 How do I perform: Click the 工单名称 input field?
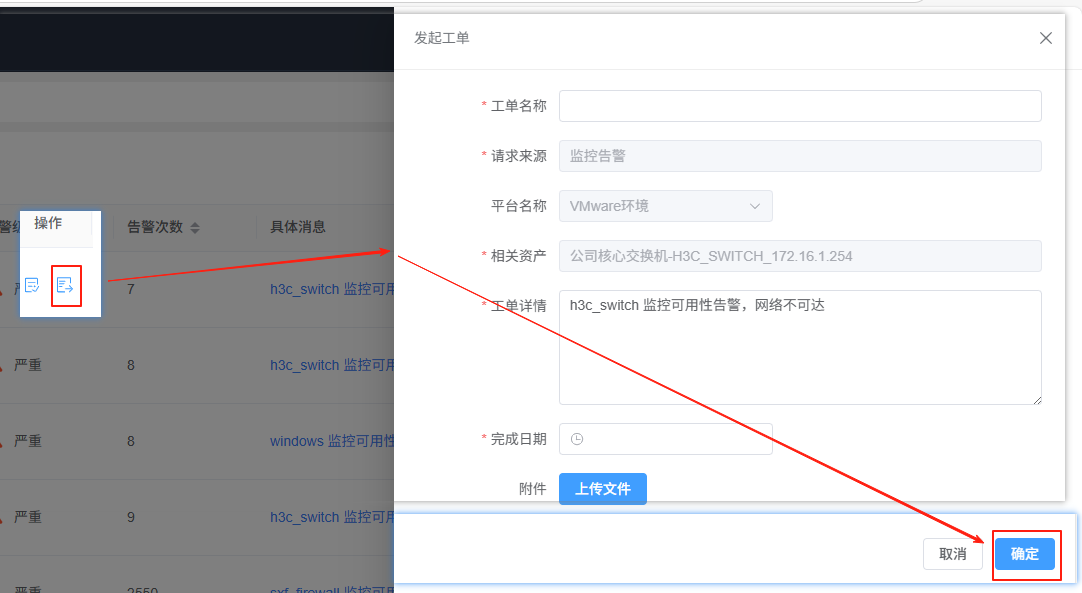click(x=800, y=106)
